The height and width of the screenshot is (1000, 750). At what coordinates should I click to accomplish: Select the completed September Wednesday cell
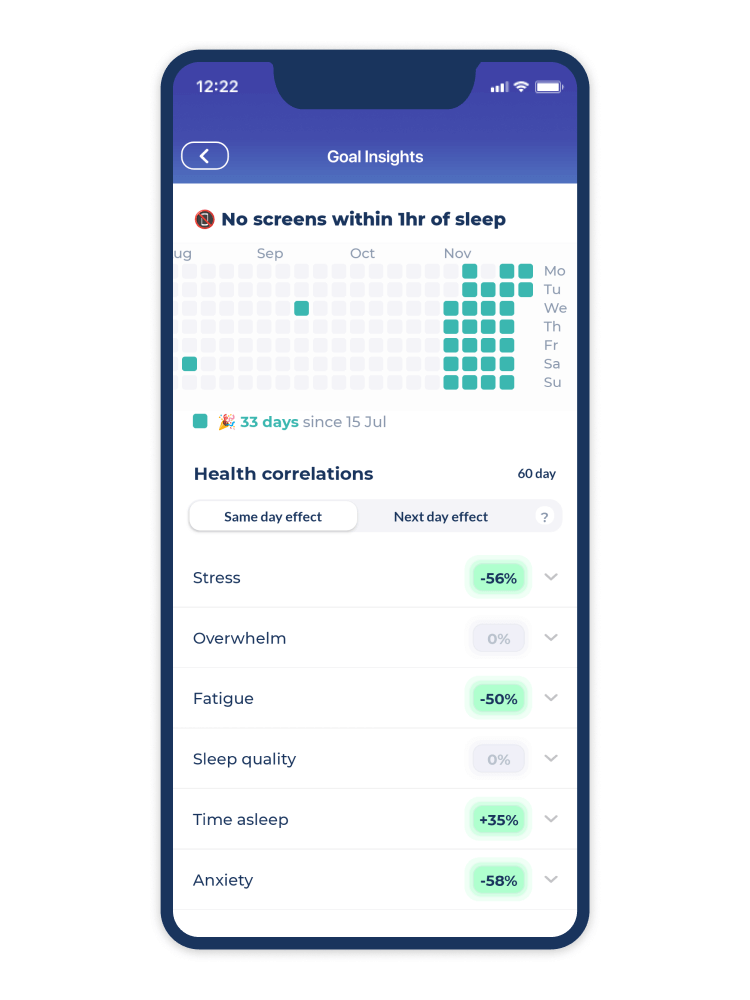pyautogui.click(x=302, y=309)
